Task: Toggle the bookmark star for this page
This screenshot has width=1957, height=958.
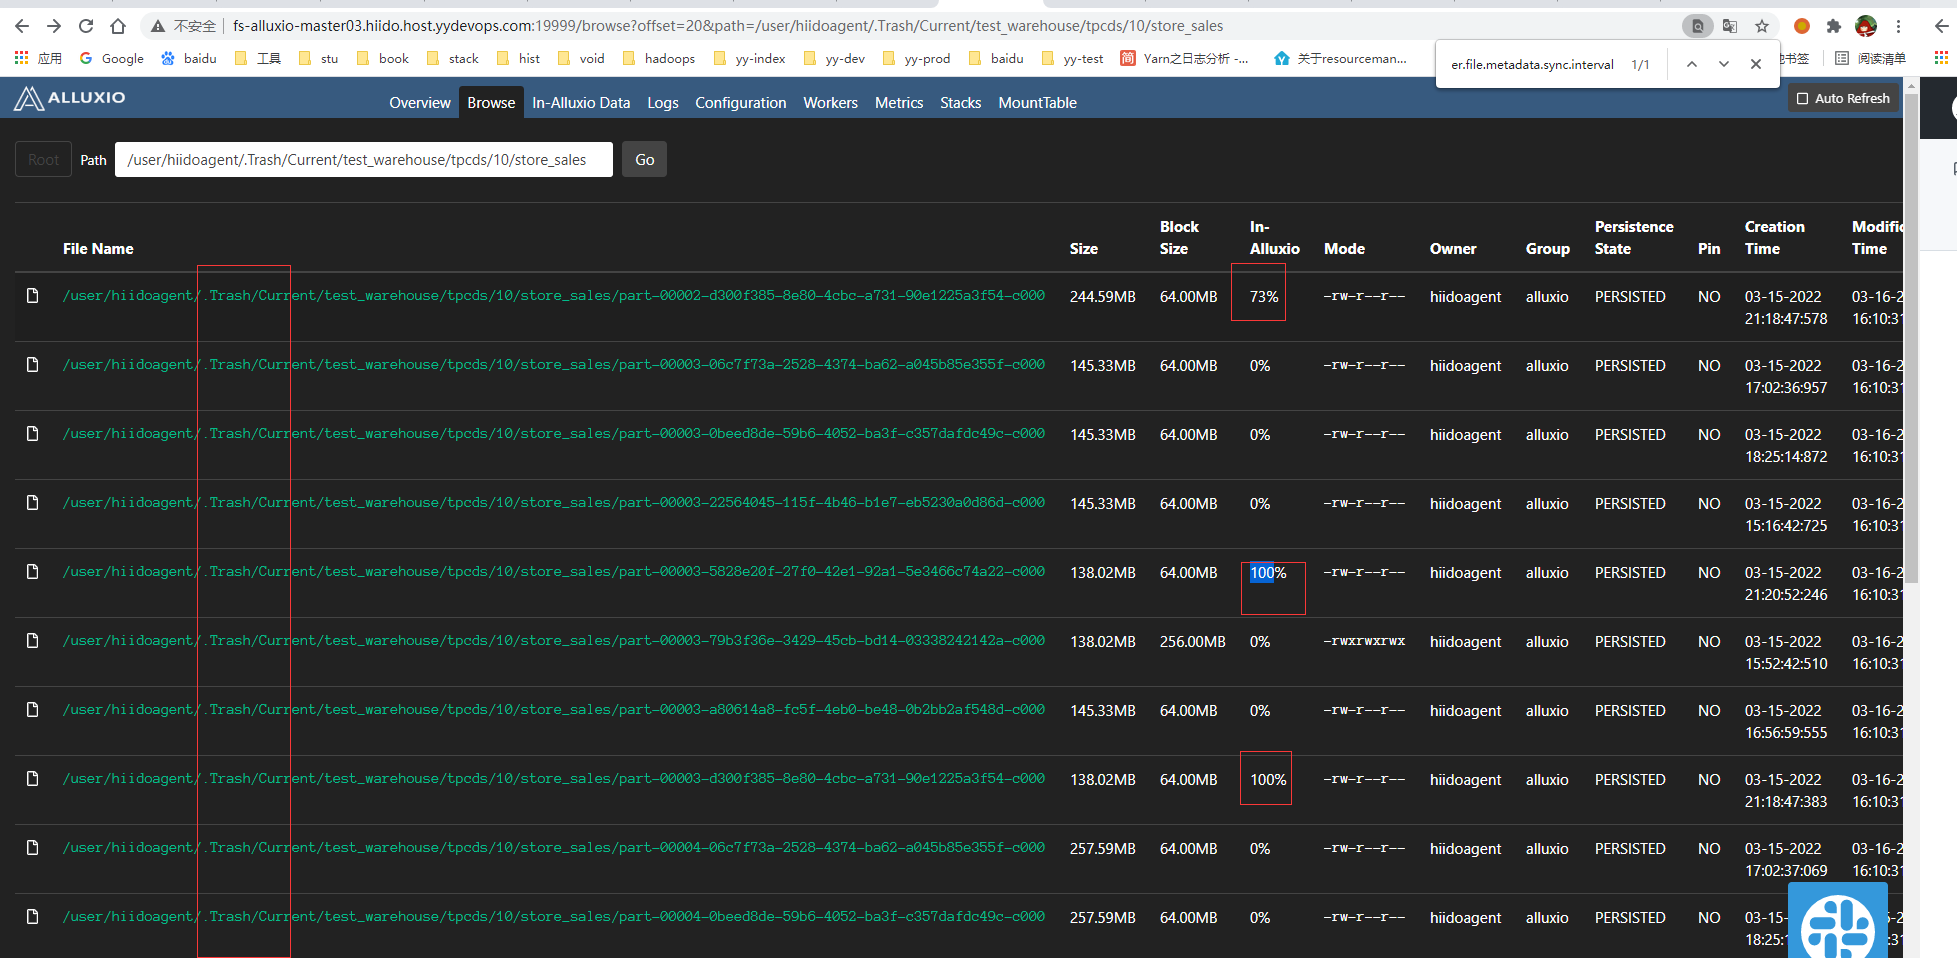Action: tap(1761, 26)
